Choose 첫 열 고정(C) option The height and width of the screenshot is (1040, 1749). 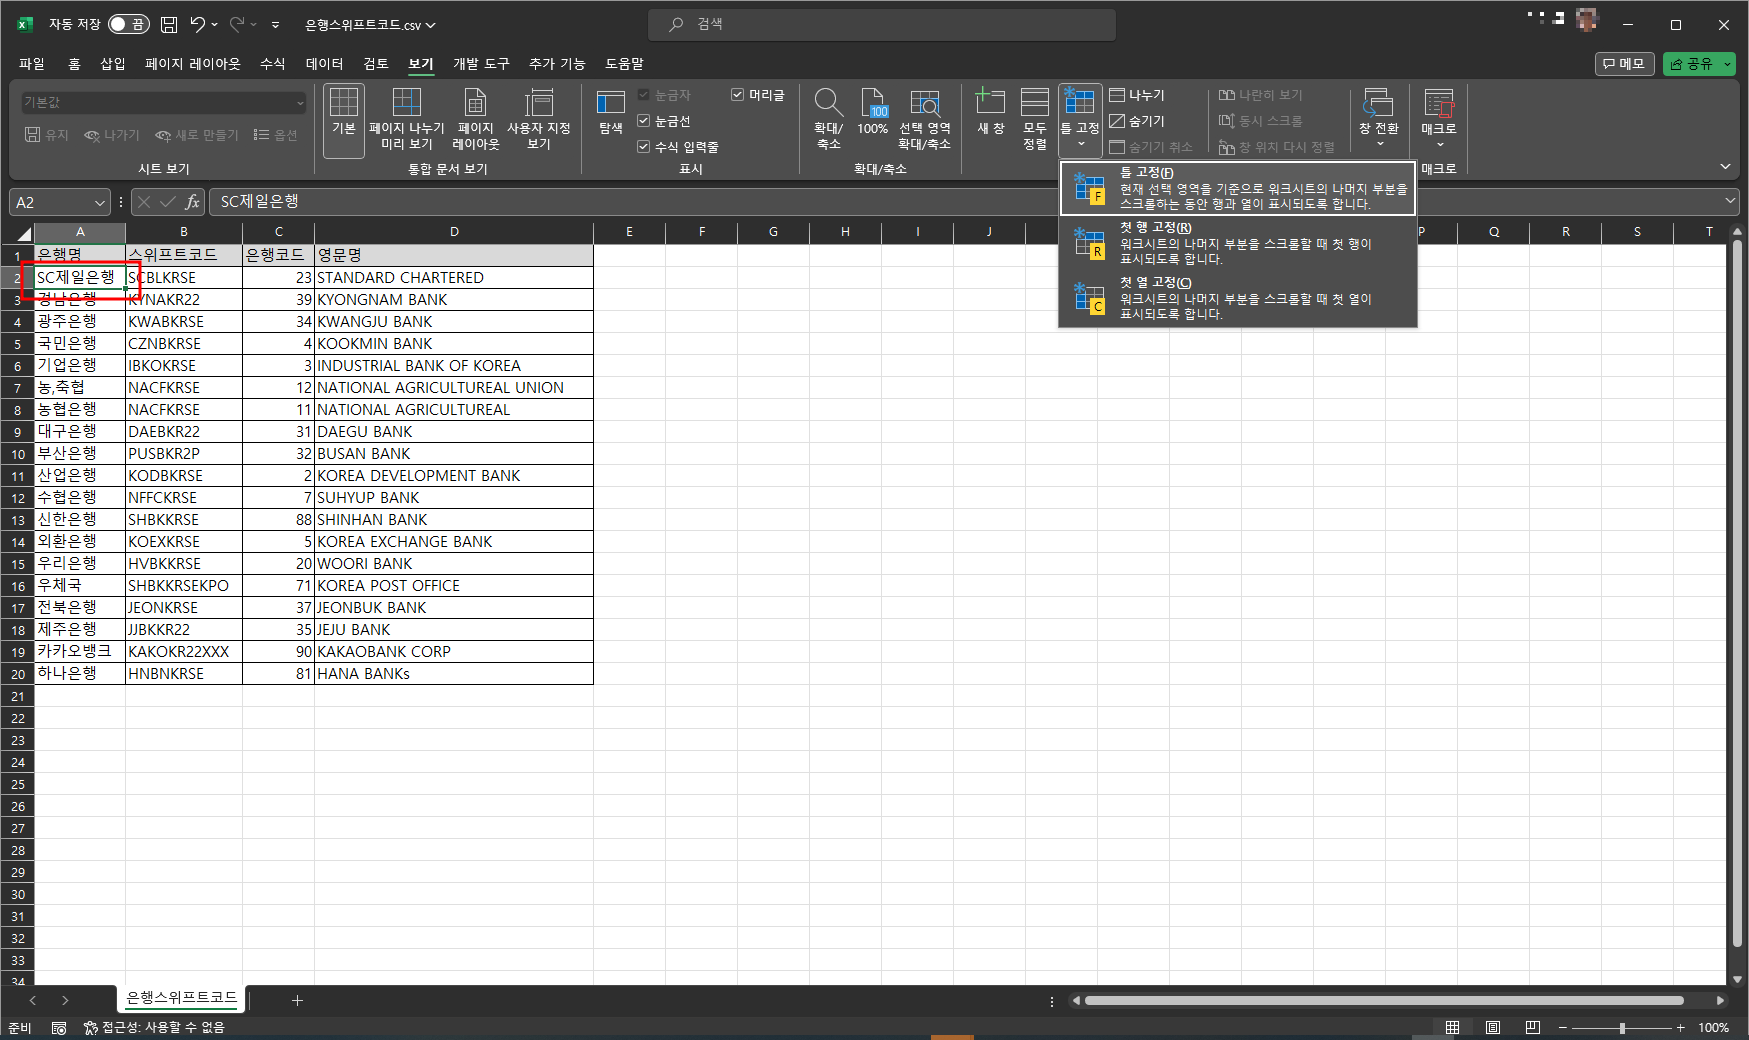pyautogui.click(x=1238, y=298)
